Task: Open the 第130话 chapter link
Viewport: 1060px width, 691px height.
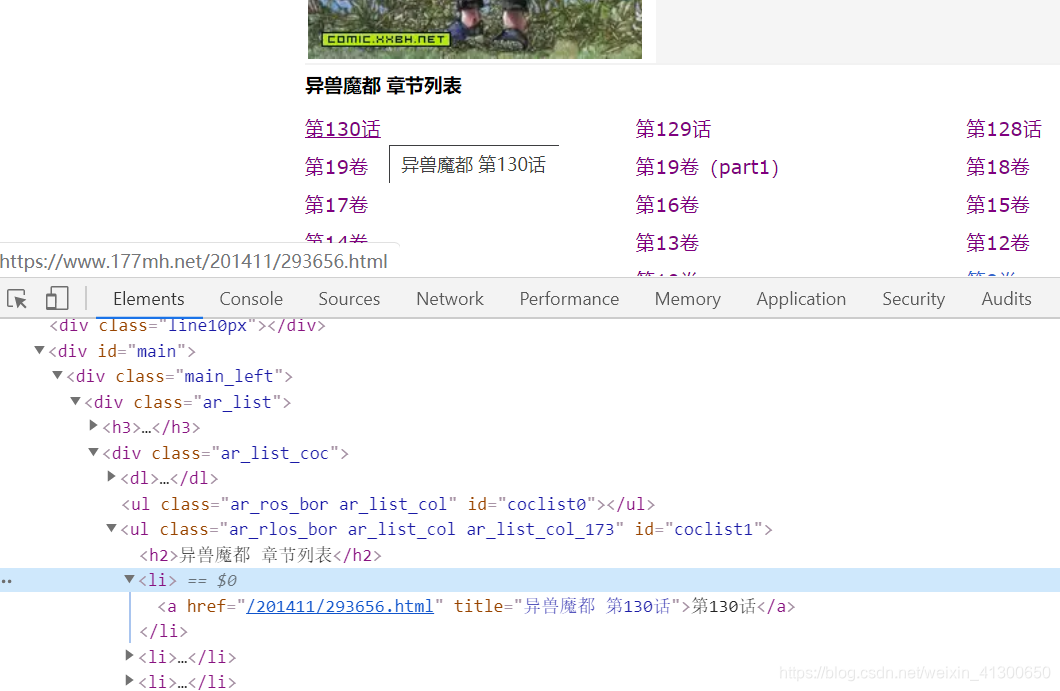Action: point(342,128)
